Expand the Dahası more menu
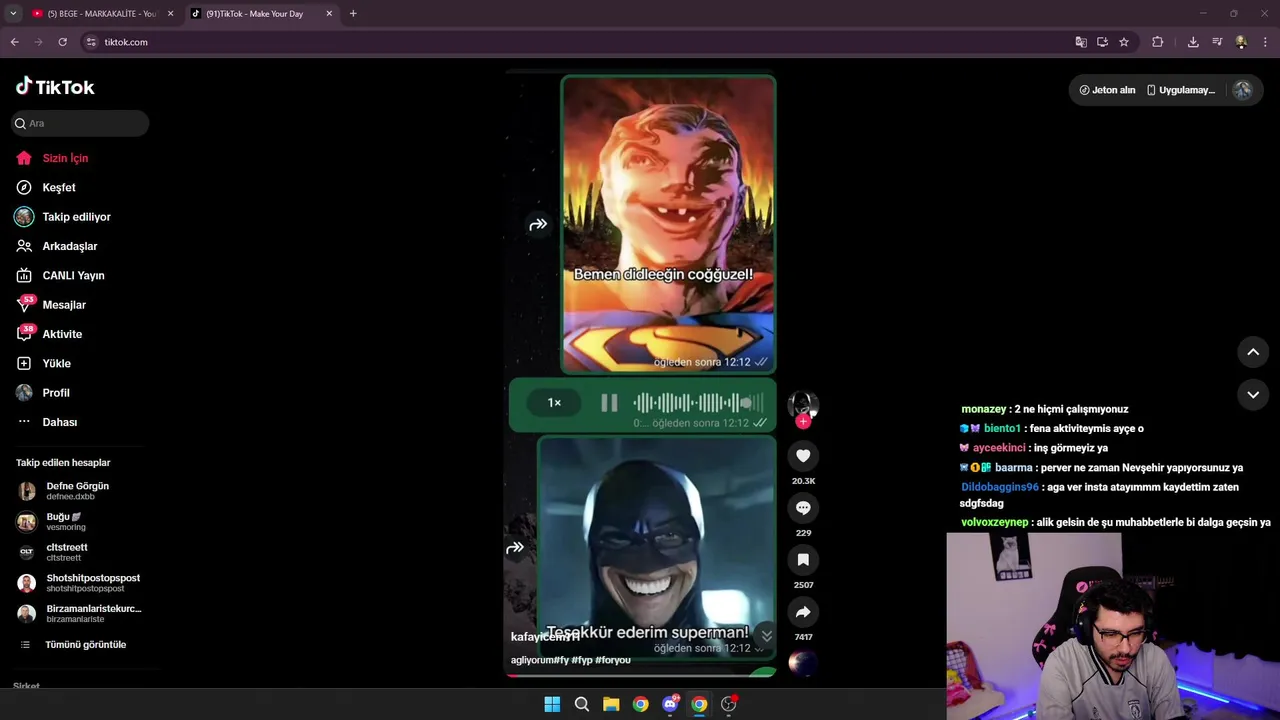 59,422
